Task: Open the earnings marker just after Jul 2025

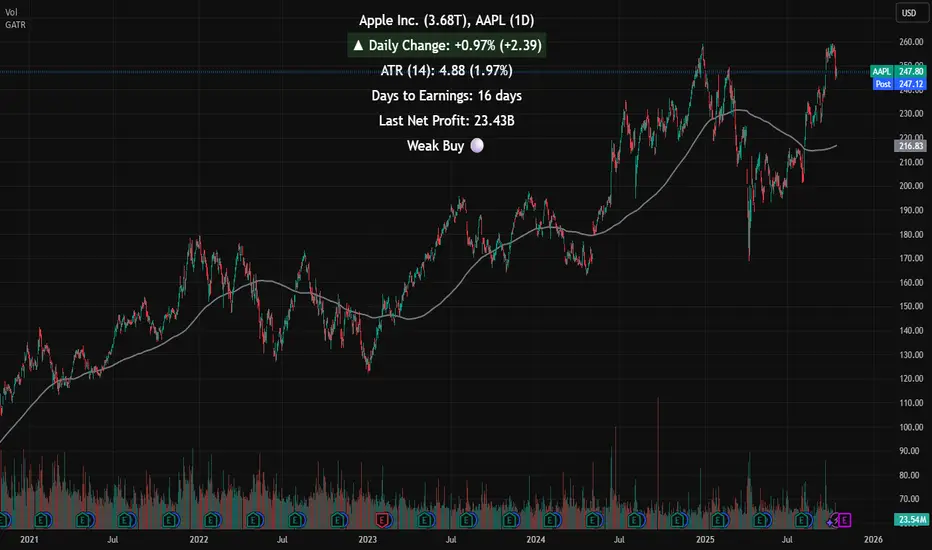Action: coord(803,521)
